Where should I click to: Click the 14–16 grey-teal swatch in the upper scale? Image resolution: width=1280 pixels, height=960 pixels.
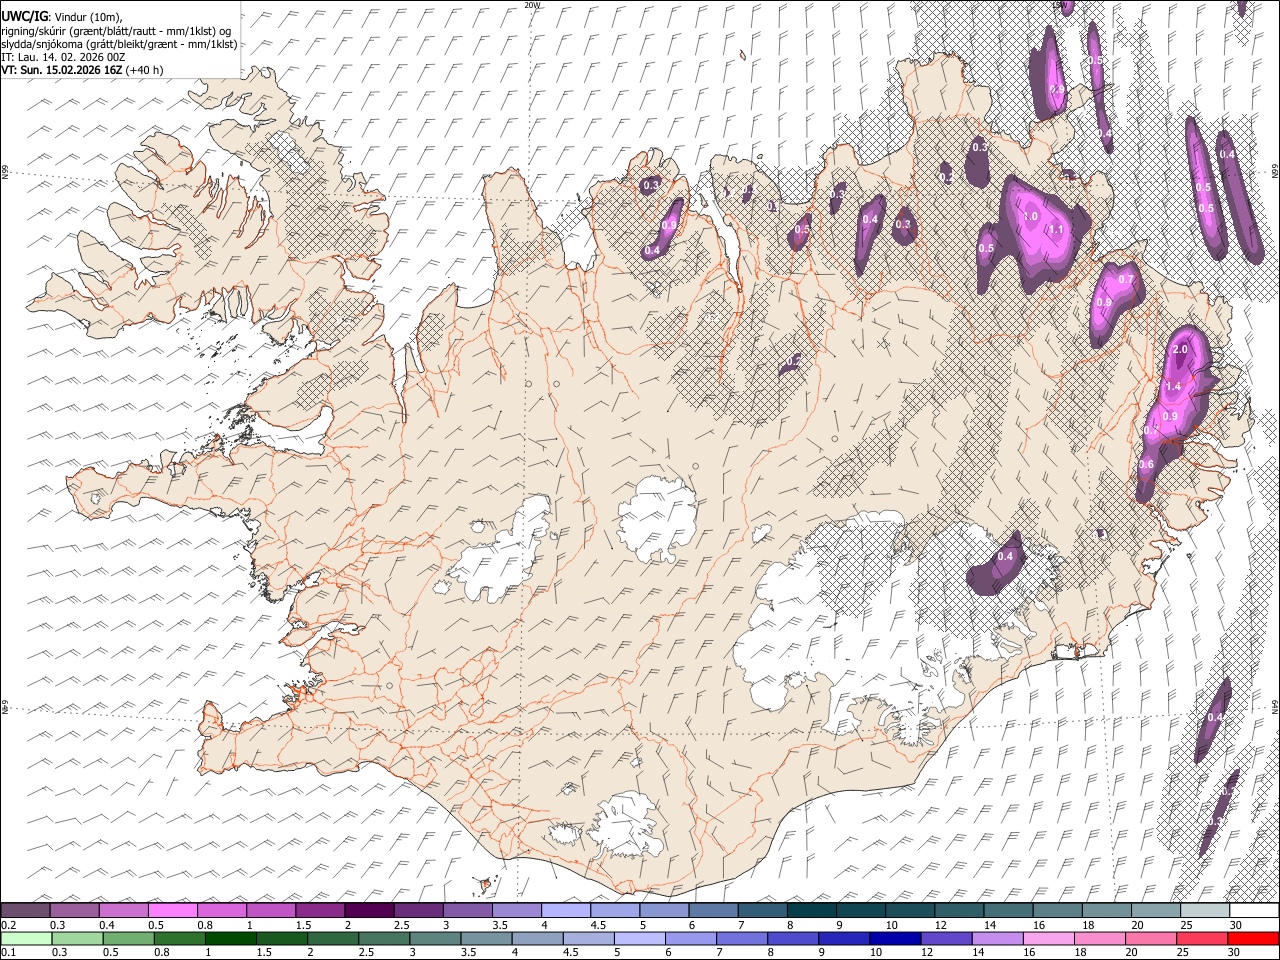point(1008,911)
